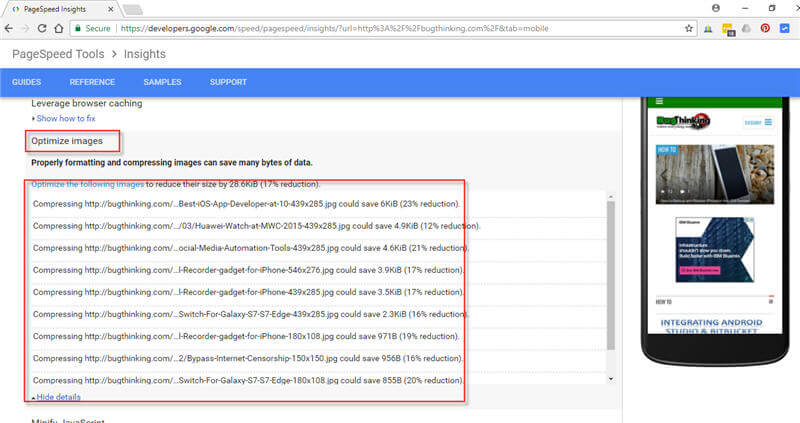Screen dimensions: 800x423
Task: Click the Leverage browser caching heading
Action: coord(87,103)
